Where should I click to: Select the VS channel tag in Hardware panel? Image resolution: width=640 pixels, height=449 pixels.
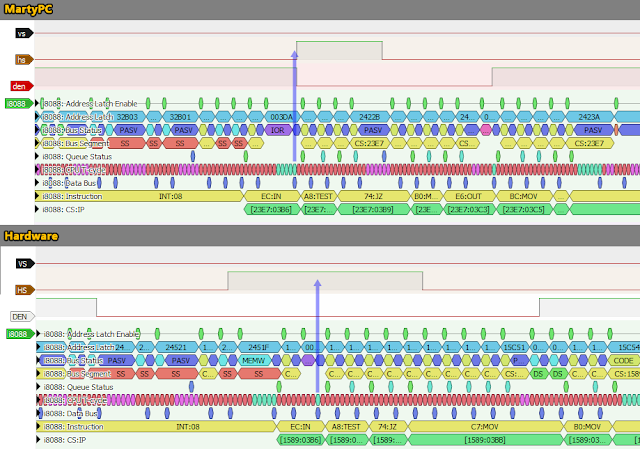(24, 264)
